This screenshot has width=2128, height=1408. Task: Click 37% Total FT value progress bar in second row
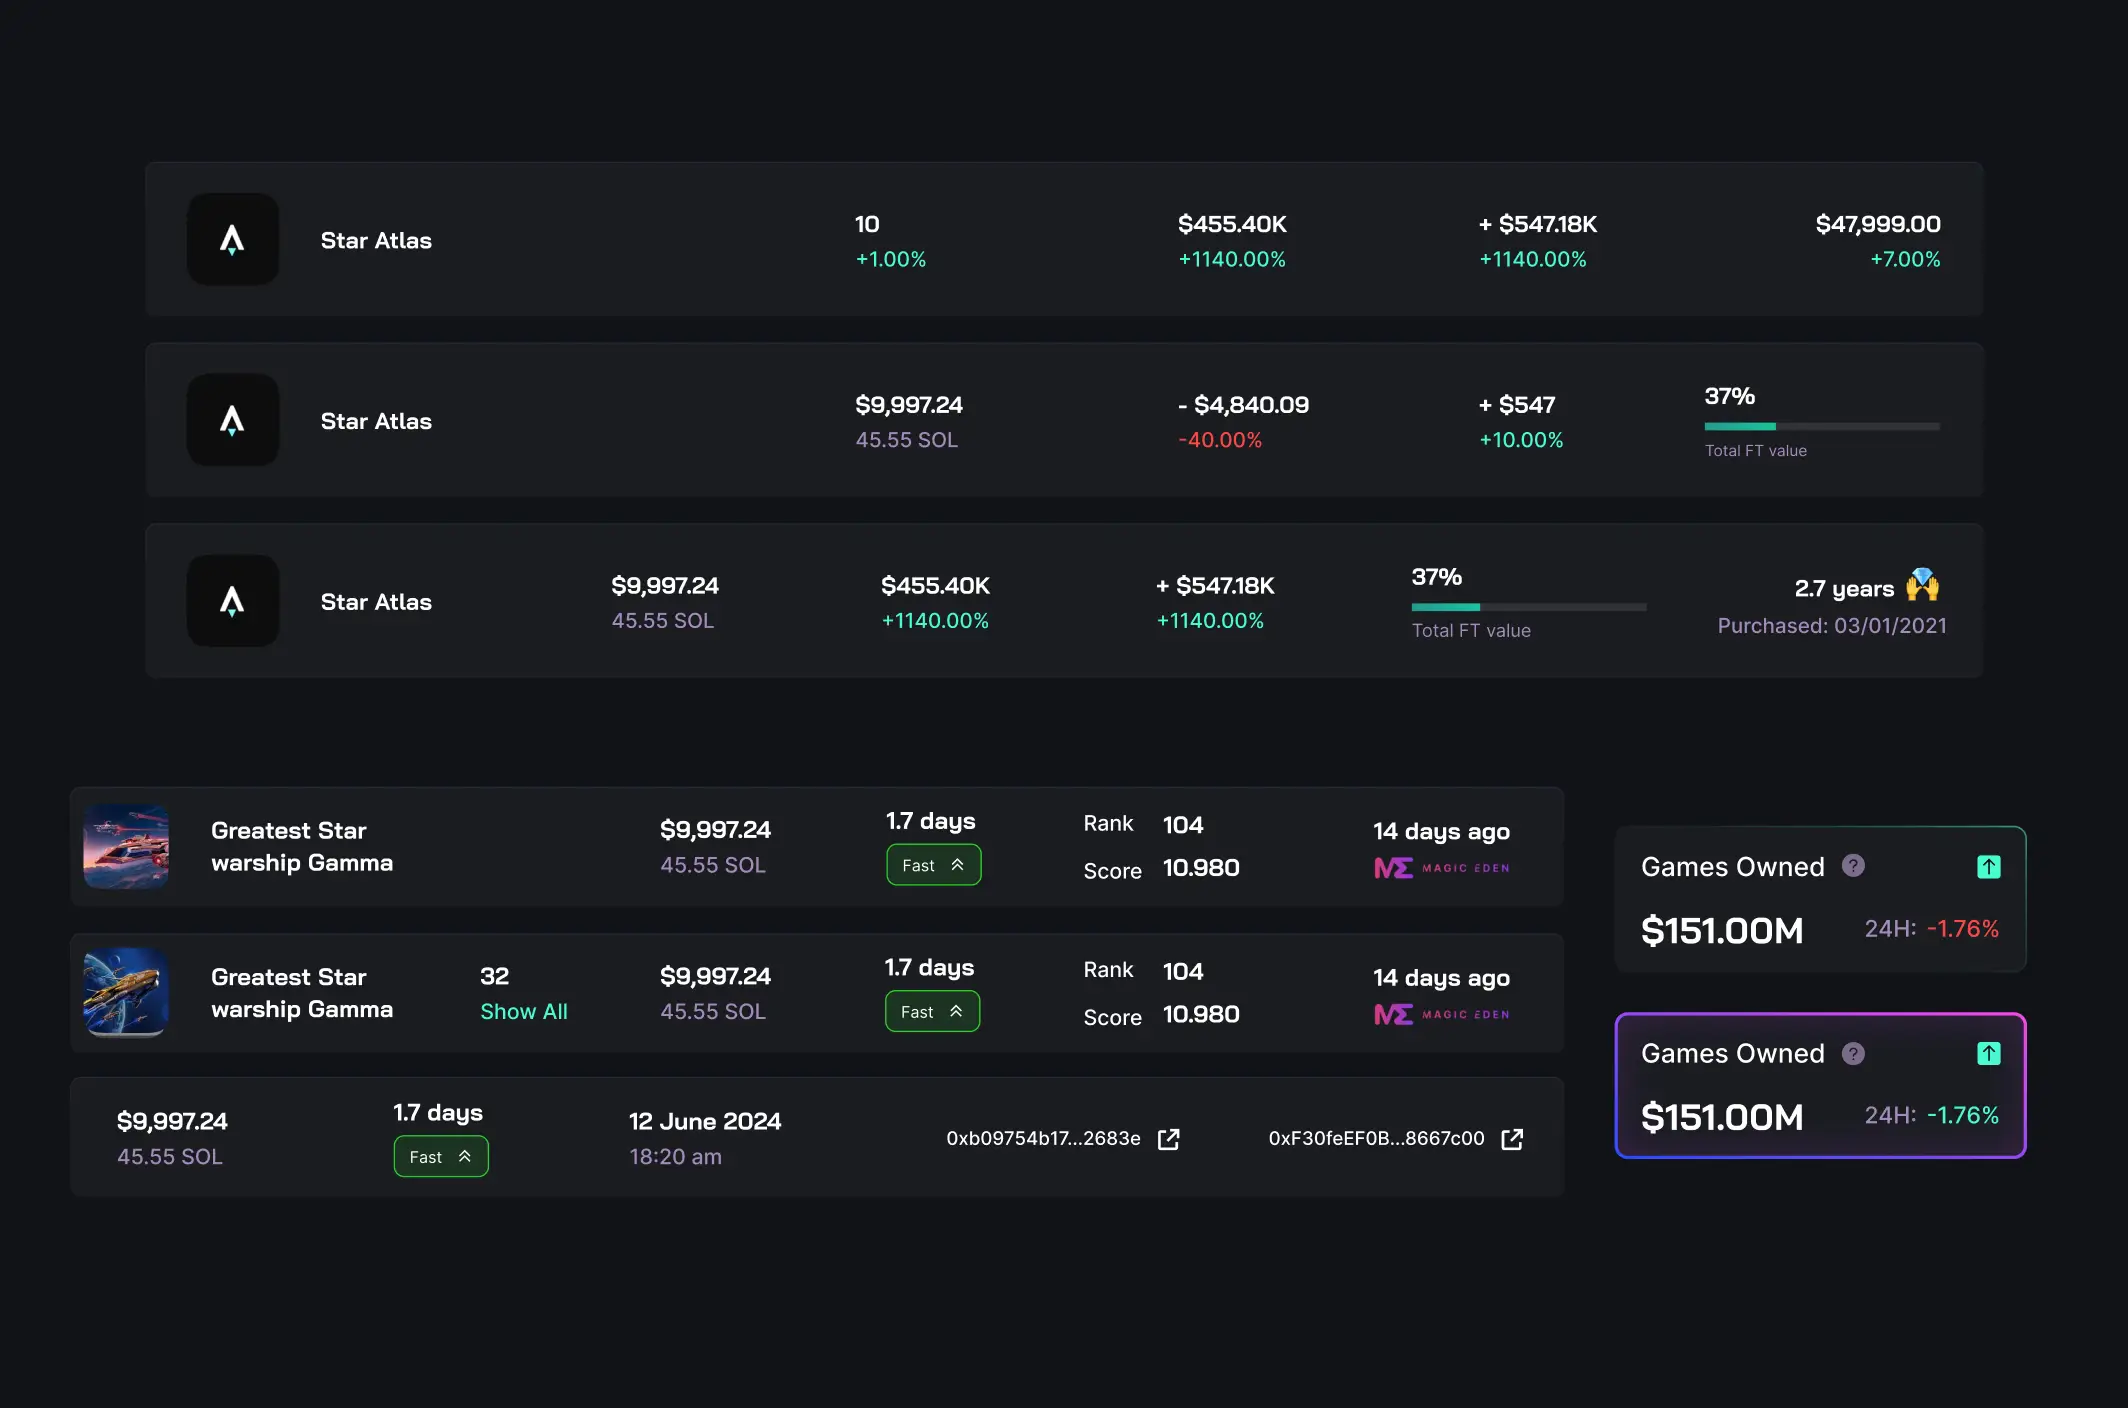[1822, 426]
